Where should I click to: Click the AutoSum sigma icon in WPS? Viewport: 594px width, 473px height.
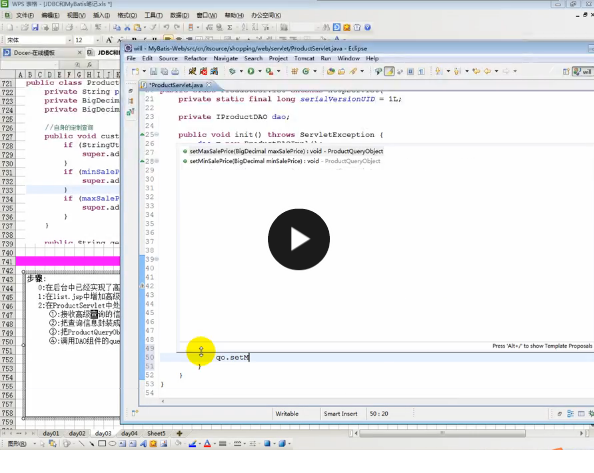point(230,27)
